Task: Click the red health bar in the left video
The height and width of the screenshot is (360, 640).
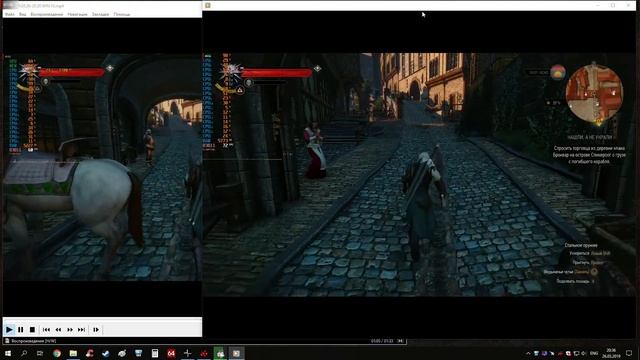Action: pos(71,73)
